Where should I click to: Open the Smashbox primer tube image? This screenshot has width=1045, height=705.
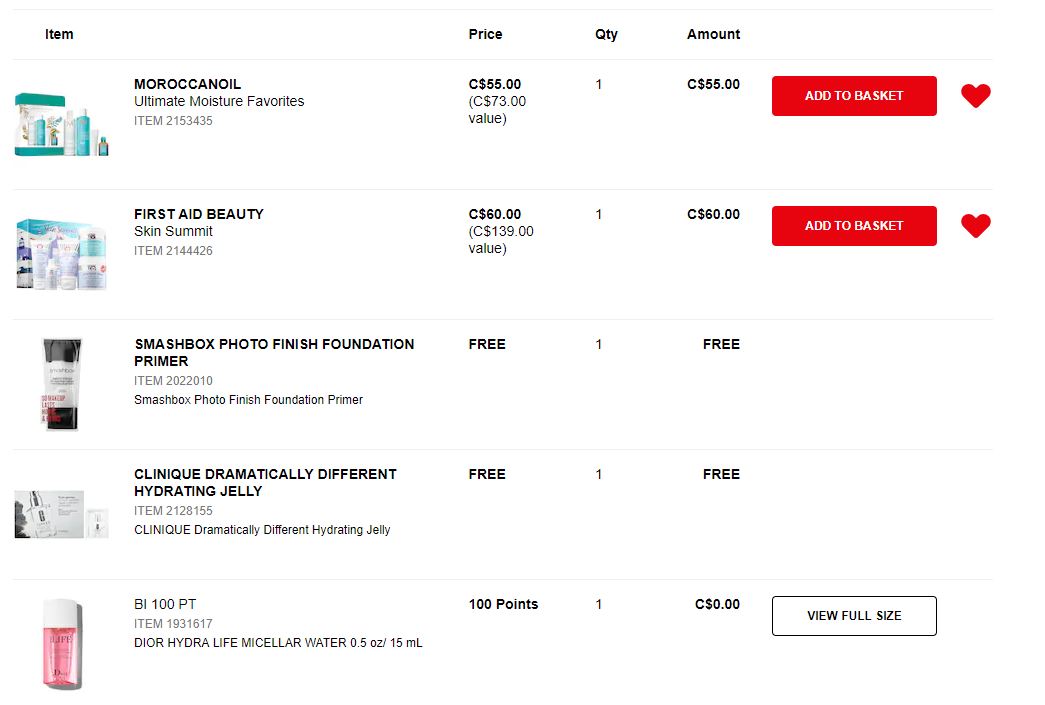[x=61, y=384]
